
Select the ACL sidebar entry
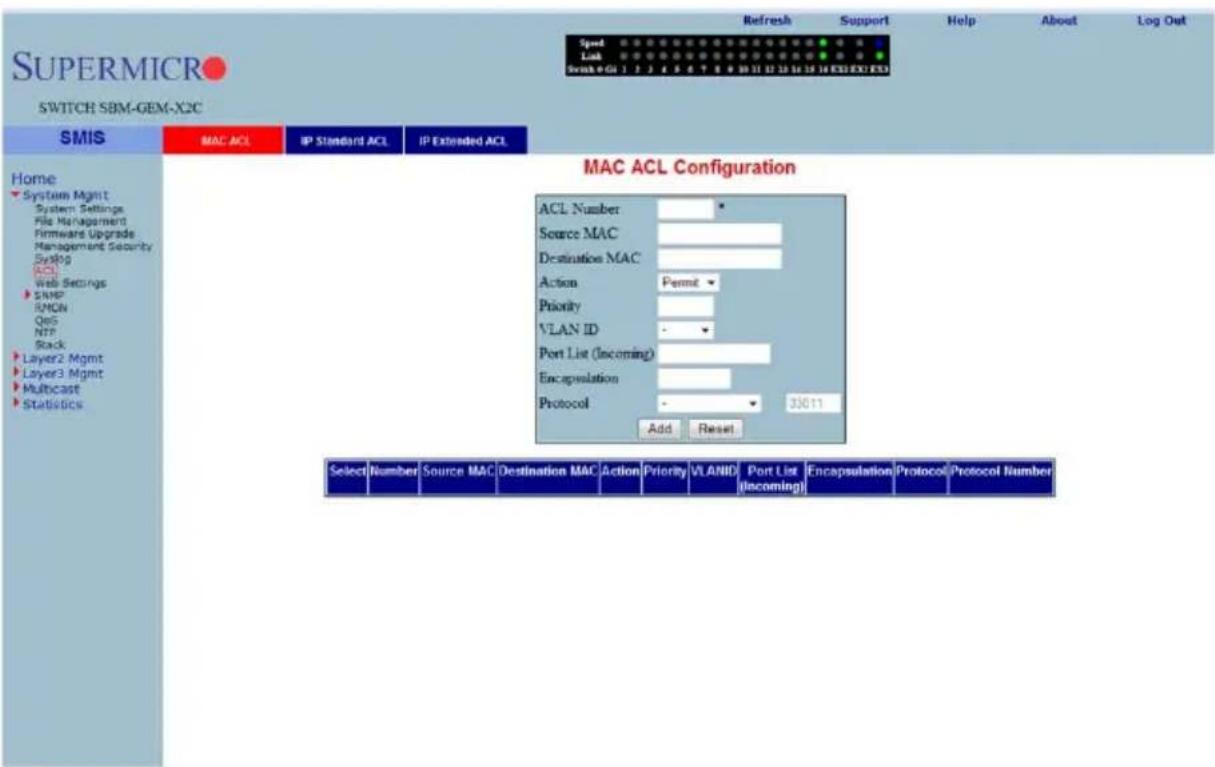[x=45, y=270]
